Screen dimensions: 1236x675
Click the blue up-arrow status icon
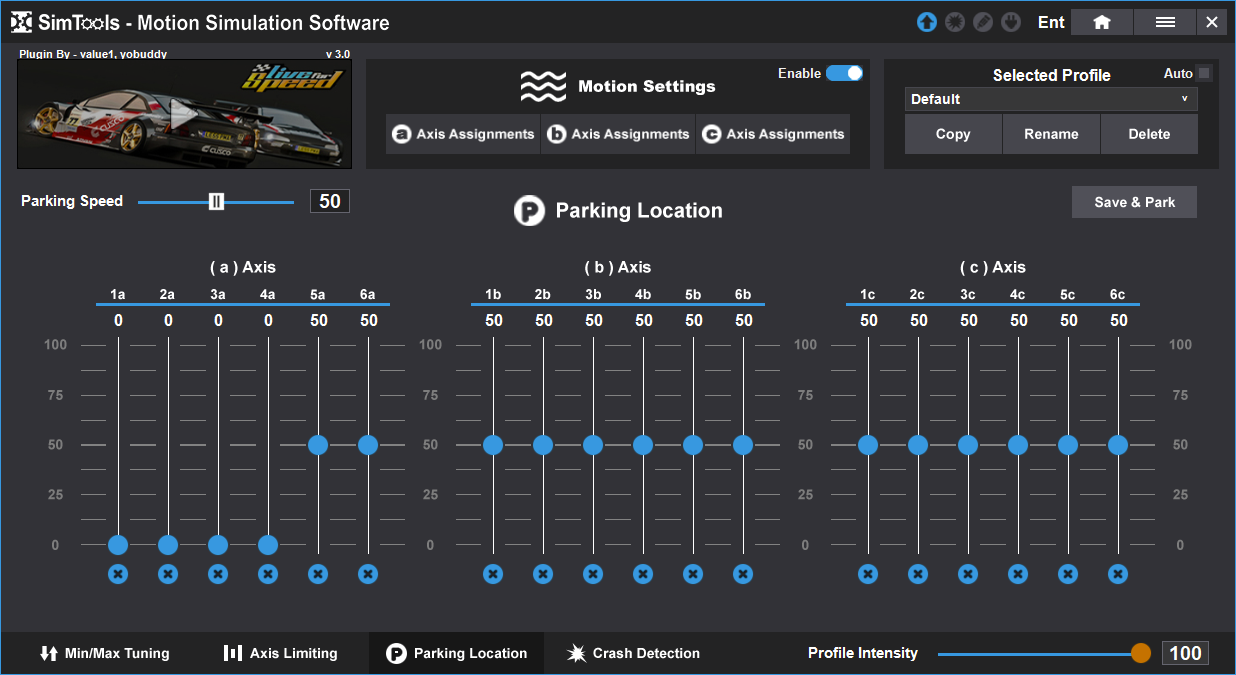point(927,22)
